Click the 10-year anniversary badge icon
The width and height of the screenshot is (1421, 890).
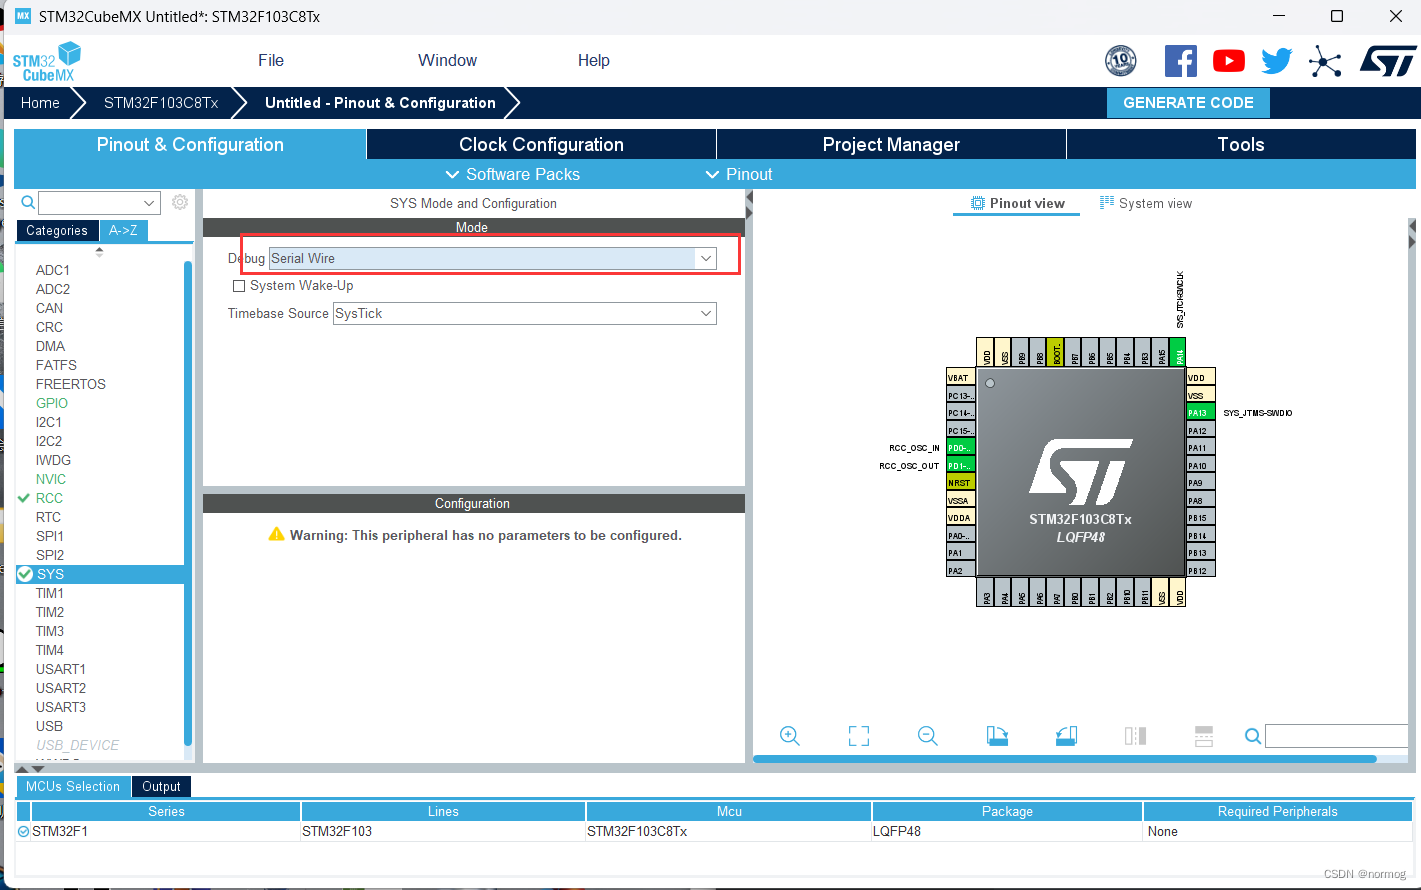pos(1121,61)
